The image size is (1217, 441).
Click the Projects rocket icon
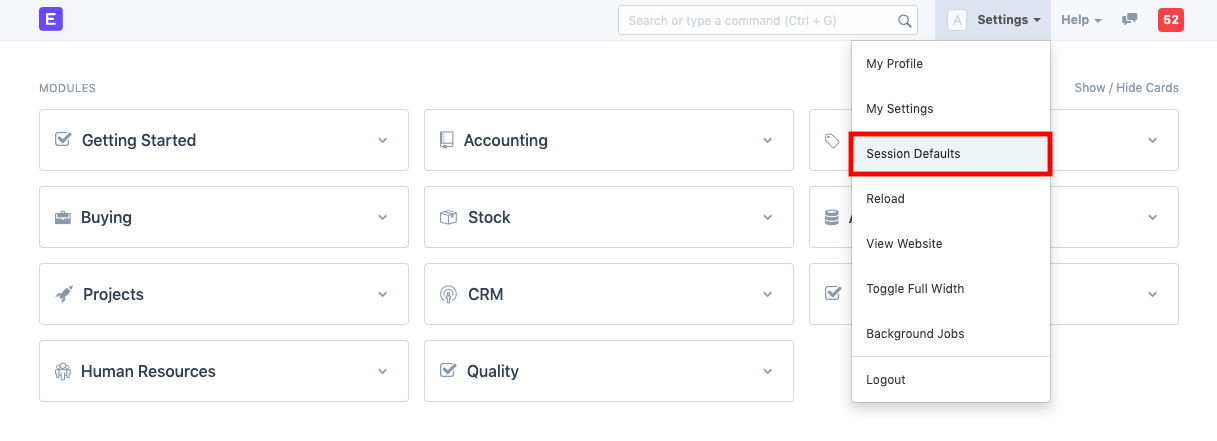pyautogui.click(x=63, y=294)
